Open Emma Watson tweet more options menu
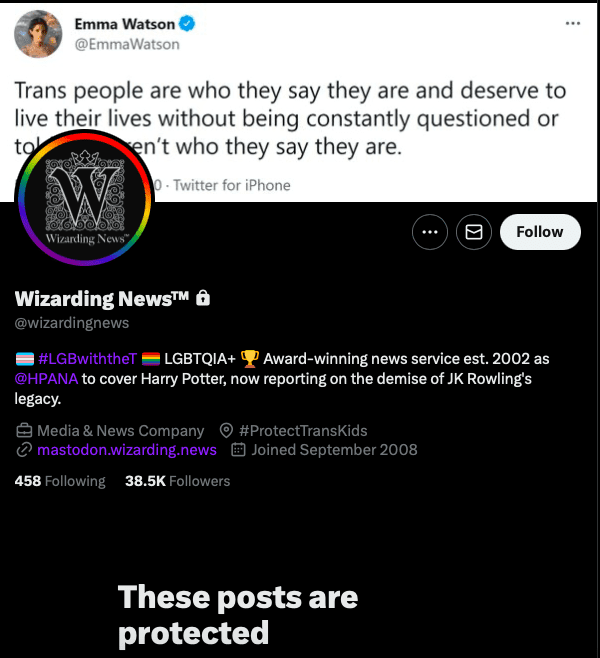The image size is (600, 658). (x=573, y=24)
